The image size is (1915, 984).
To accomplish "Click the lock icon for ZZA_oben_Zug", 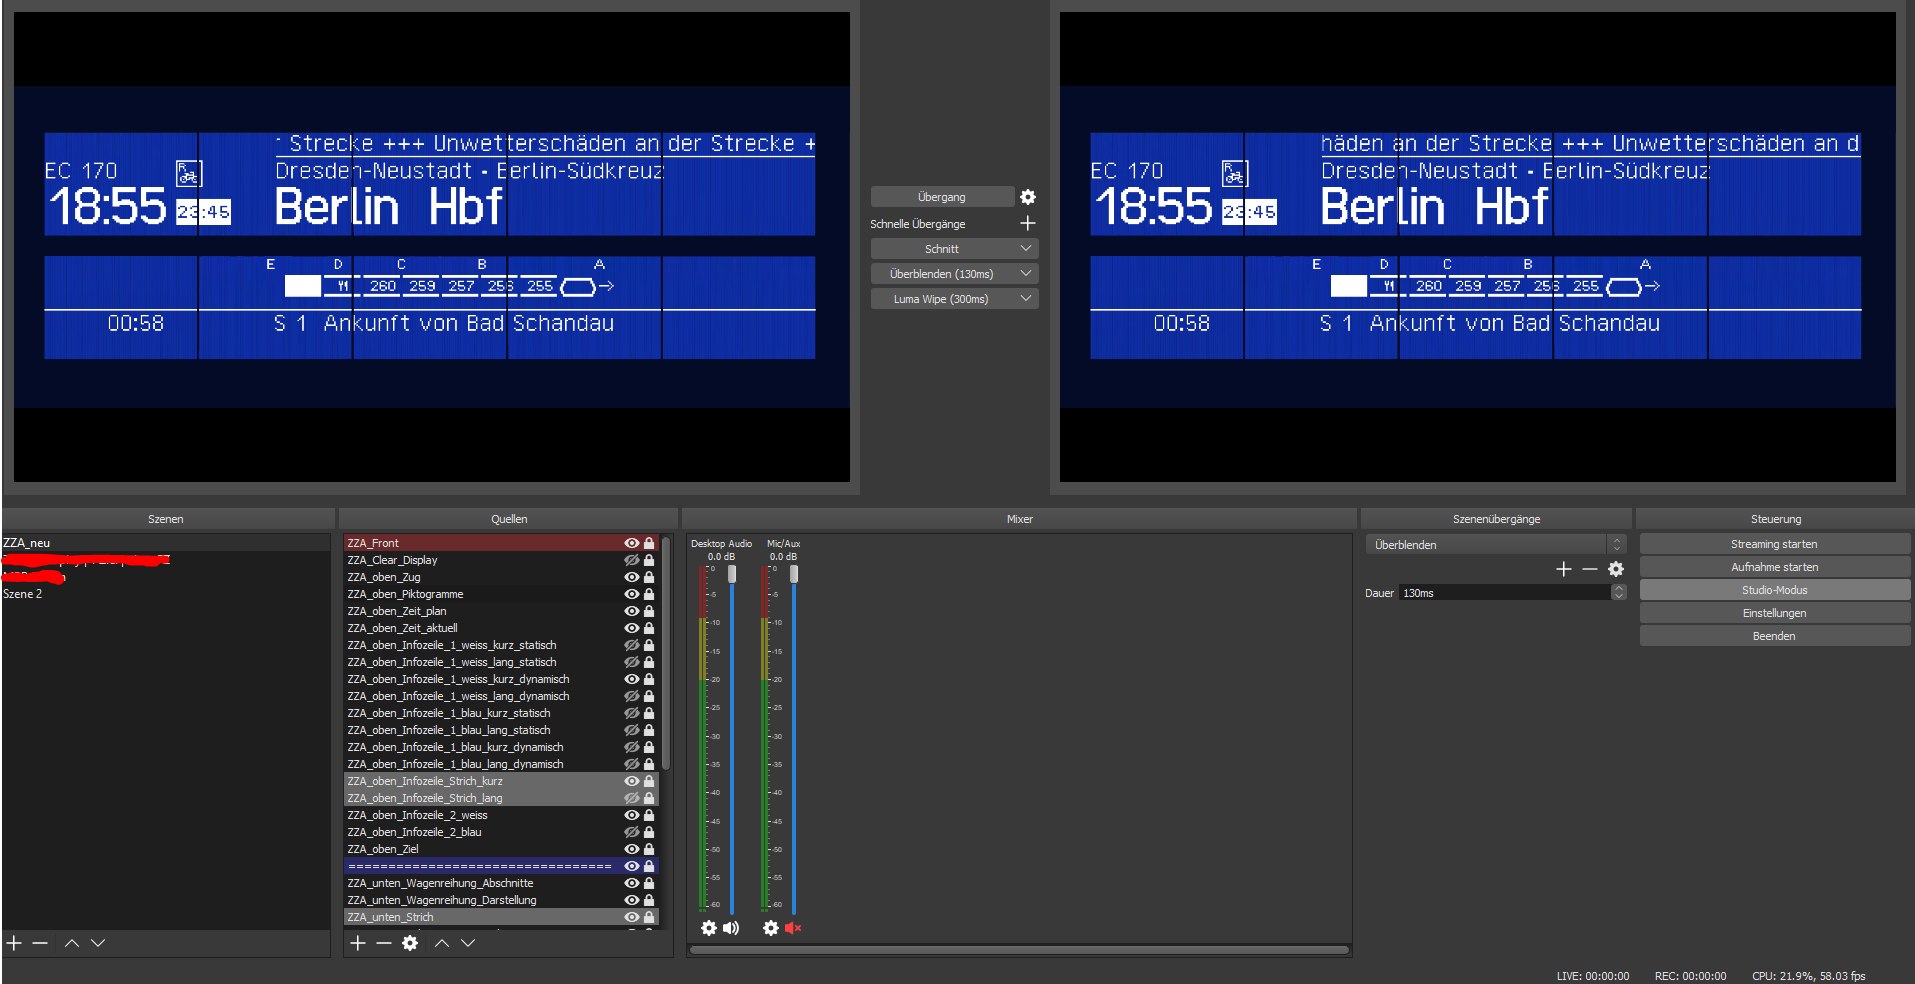I will (x=649, y=577).
